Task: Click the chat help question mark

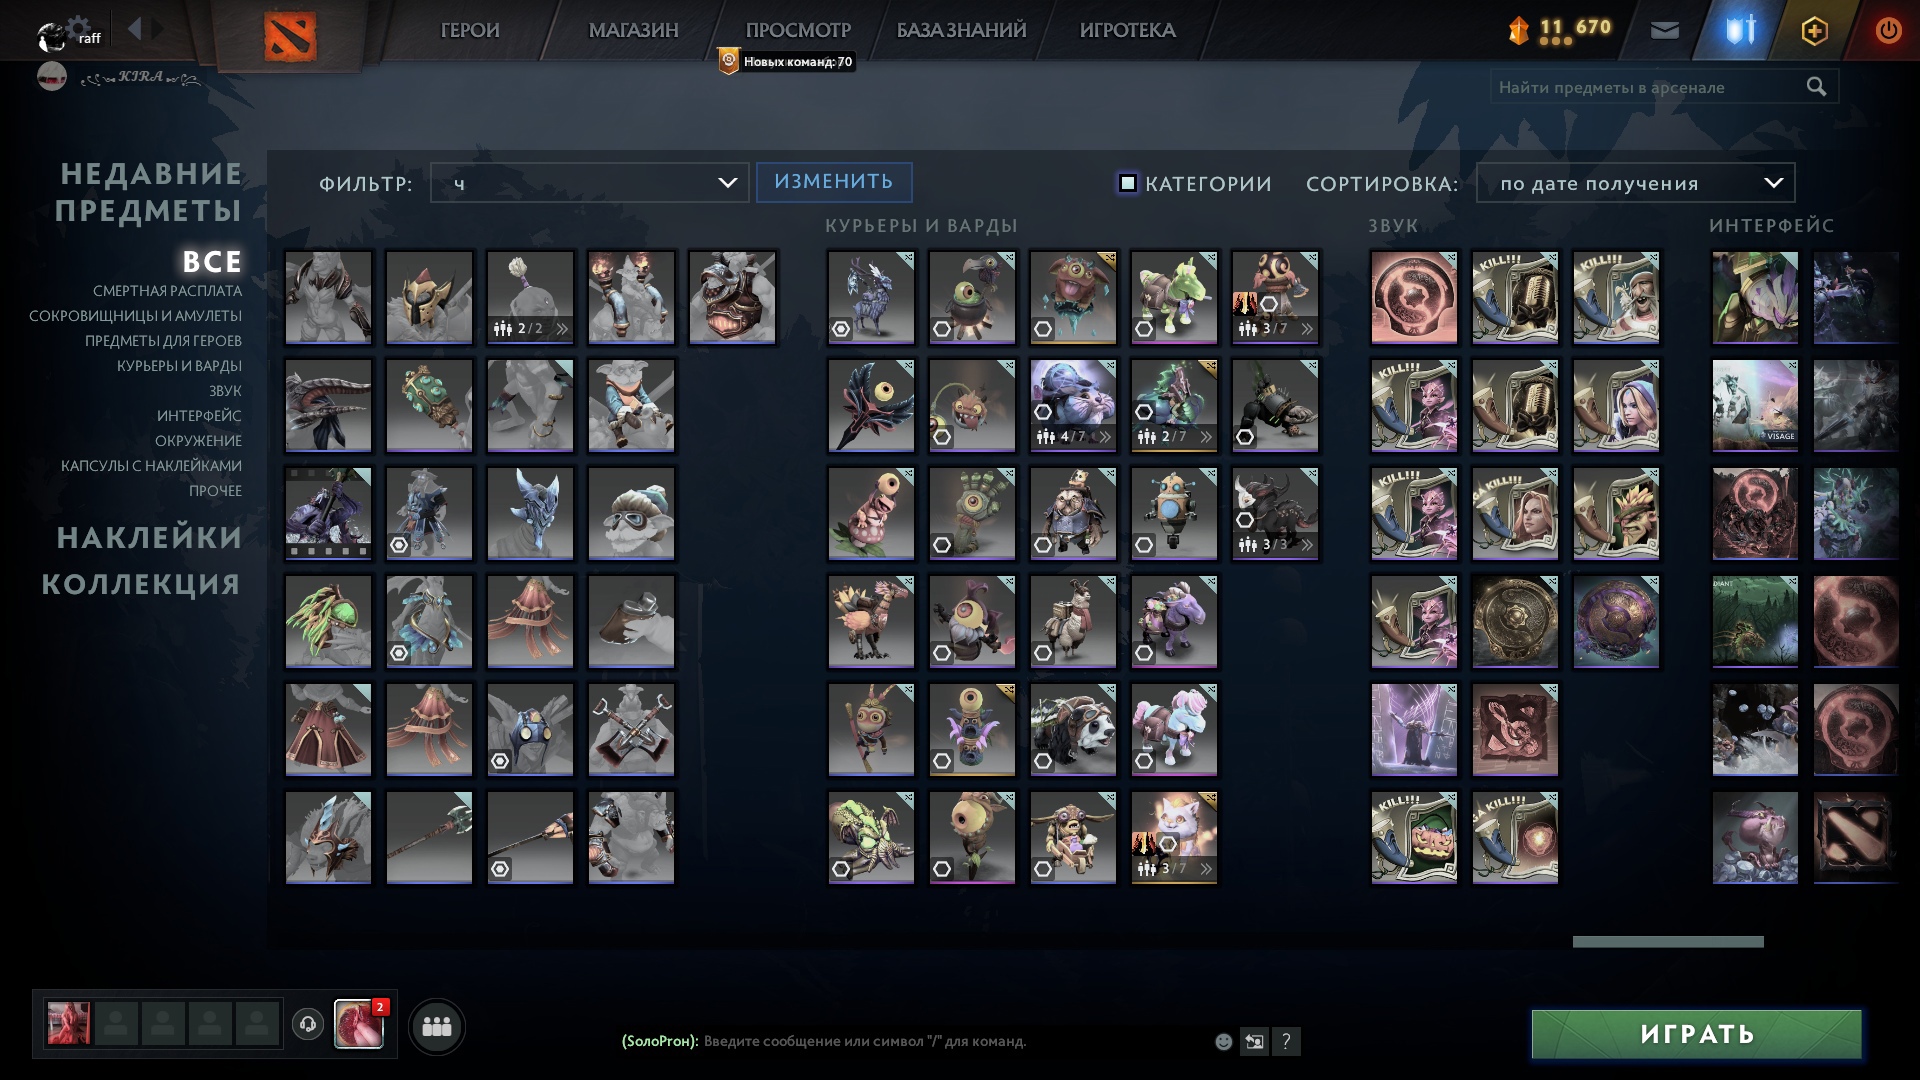Action: point(1286,1042)
